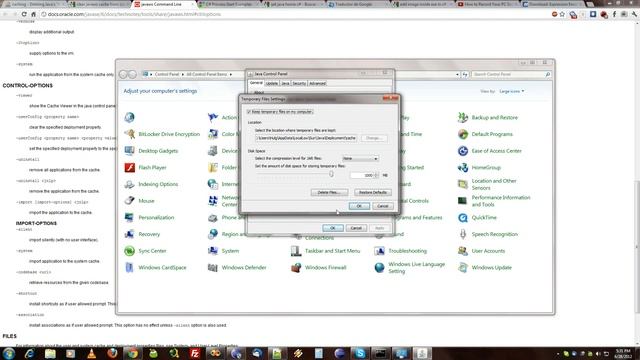Cancel the Temporary Files Settings dialog
The image size is (640, 360).
382,206
